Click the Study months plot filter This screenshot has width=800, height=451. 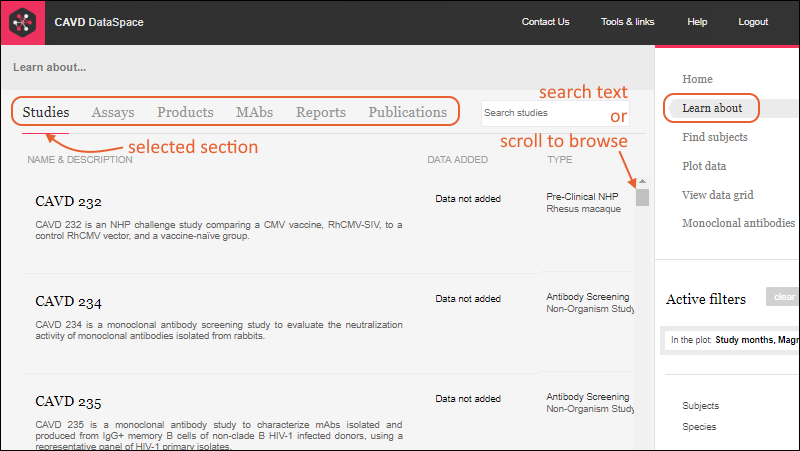pos(732,340)
